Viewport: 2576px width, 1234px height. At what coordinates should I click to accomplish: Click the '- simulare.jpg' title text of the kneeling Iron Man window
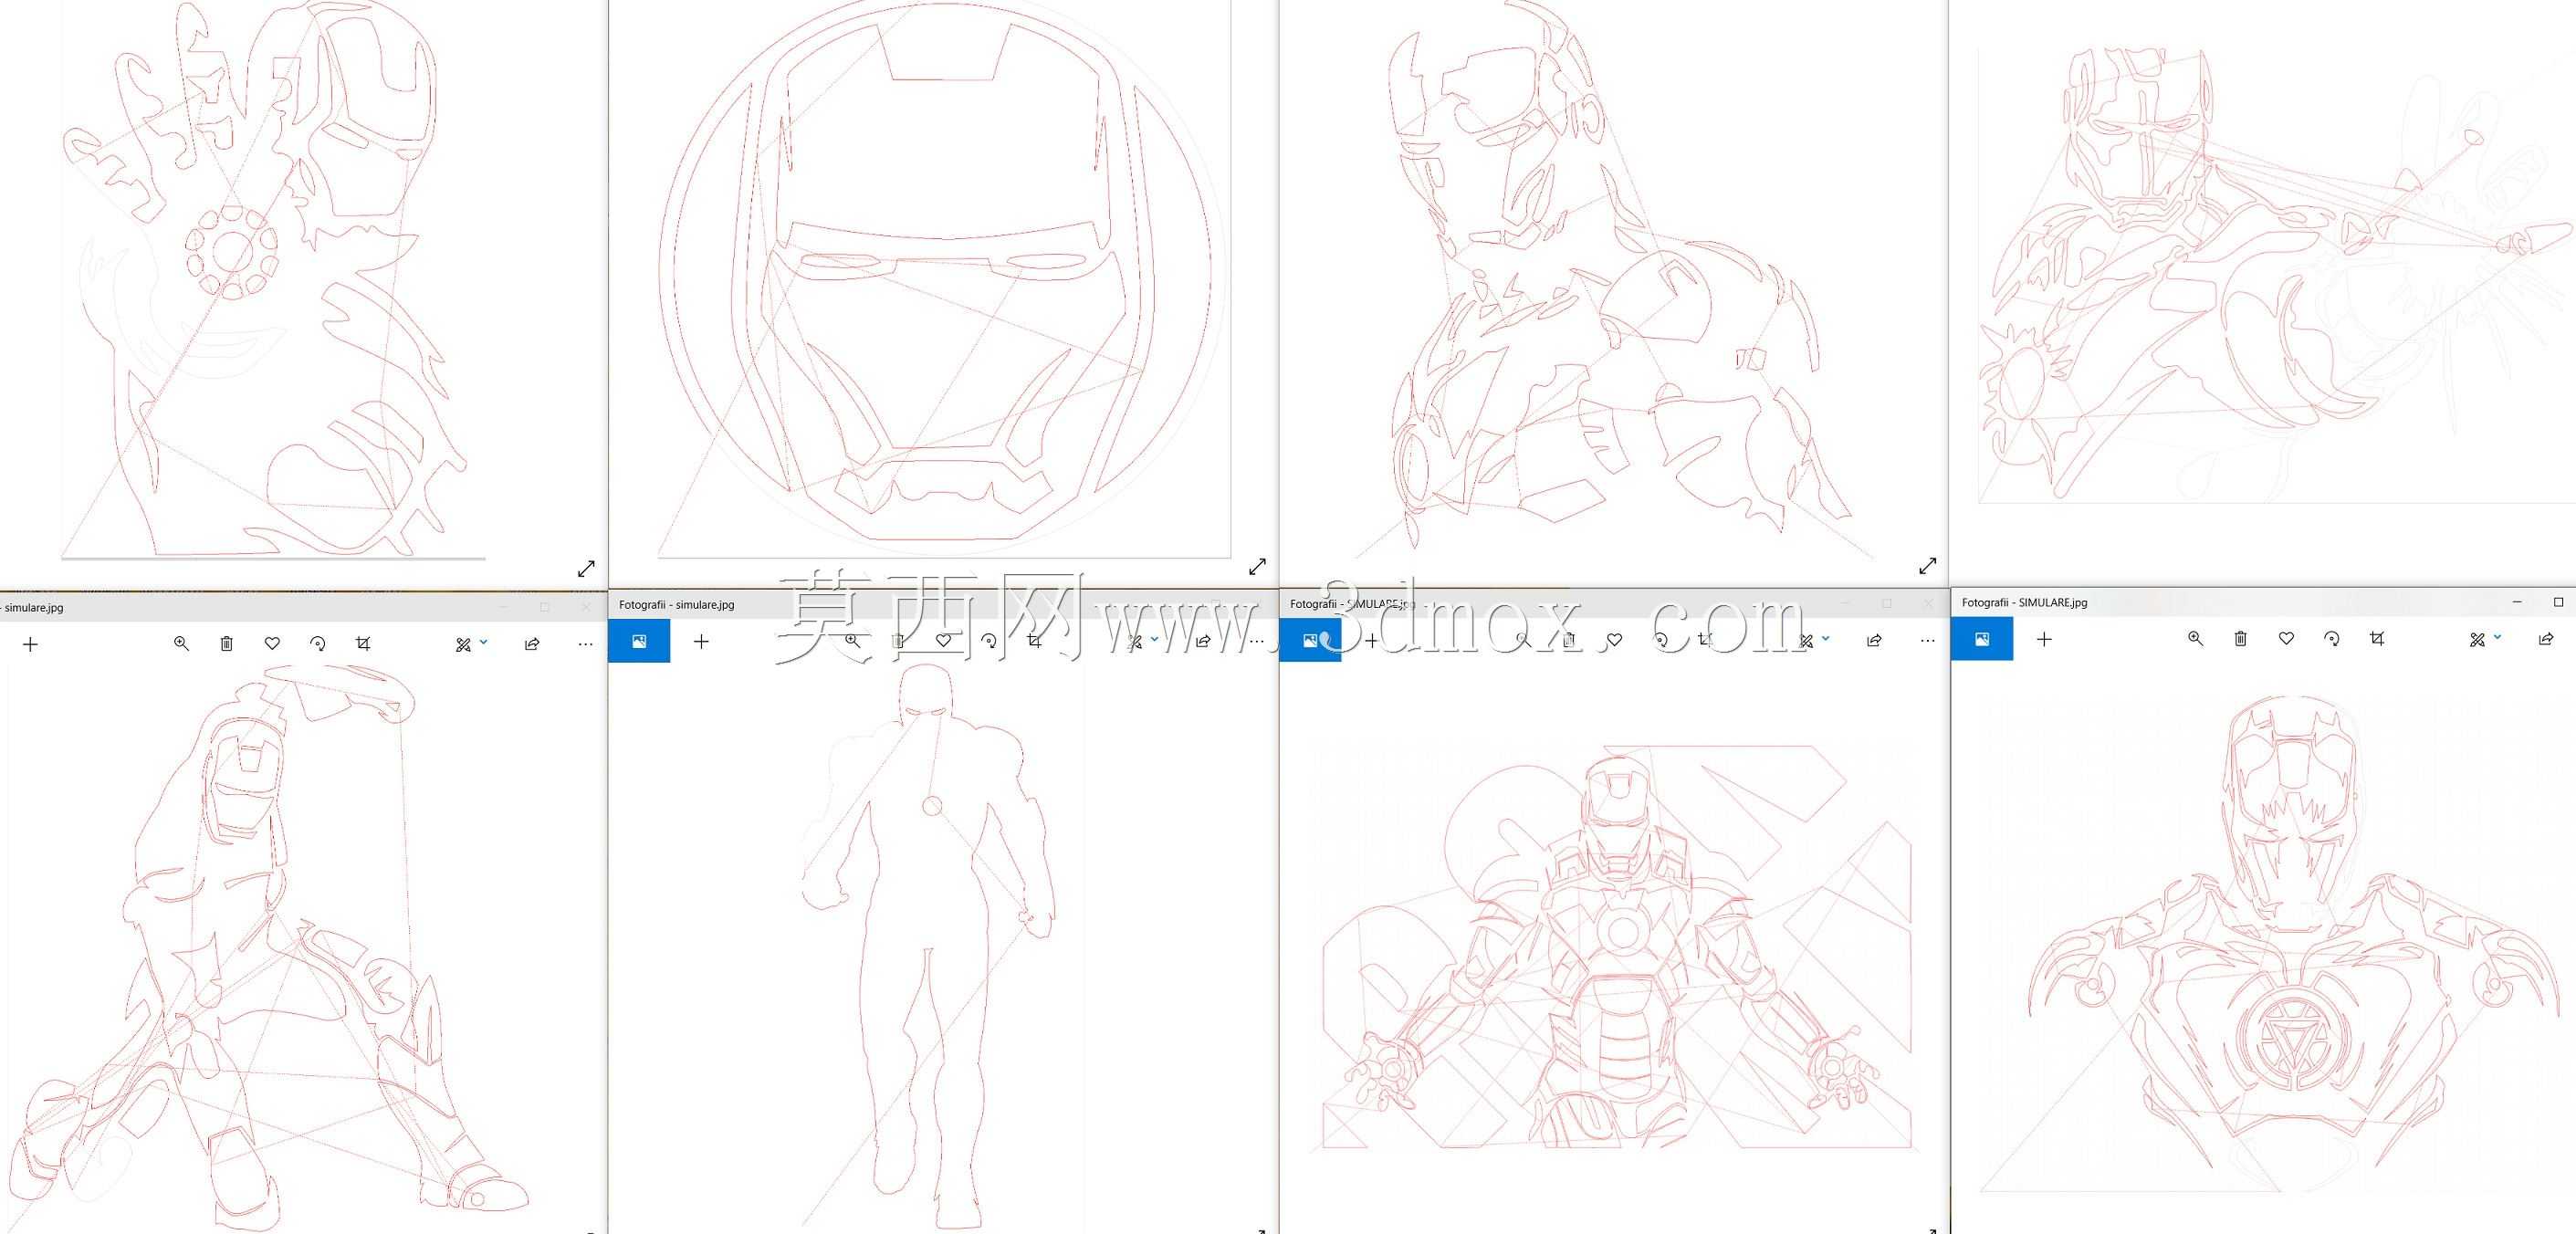coord(31,607)
